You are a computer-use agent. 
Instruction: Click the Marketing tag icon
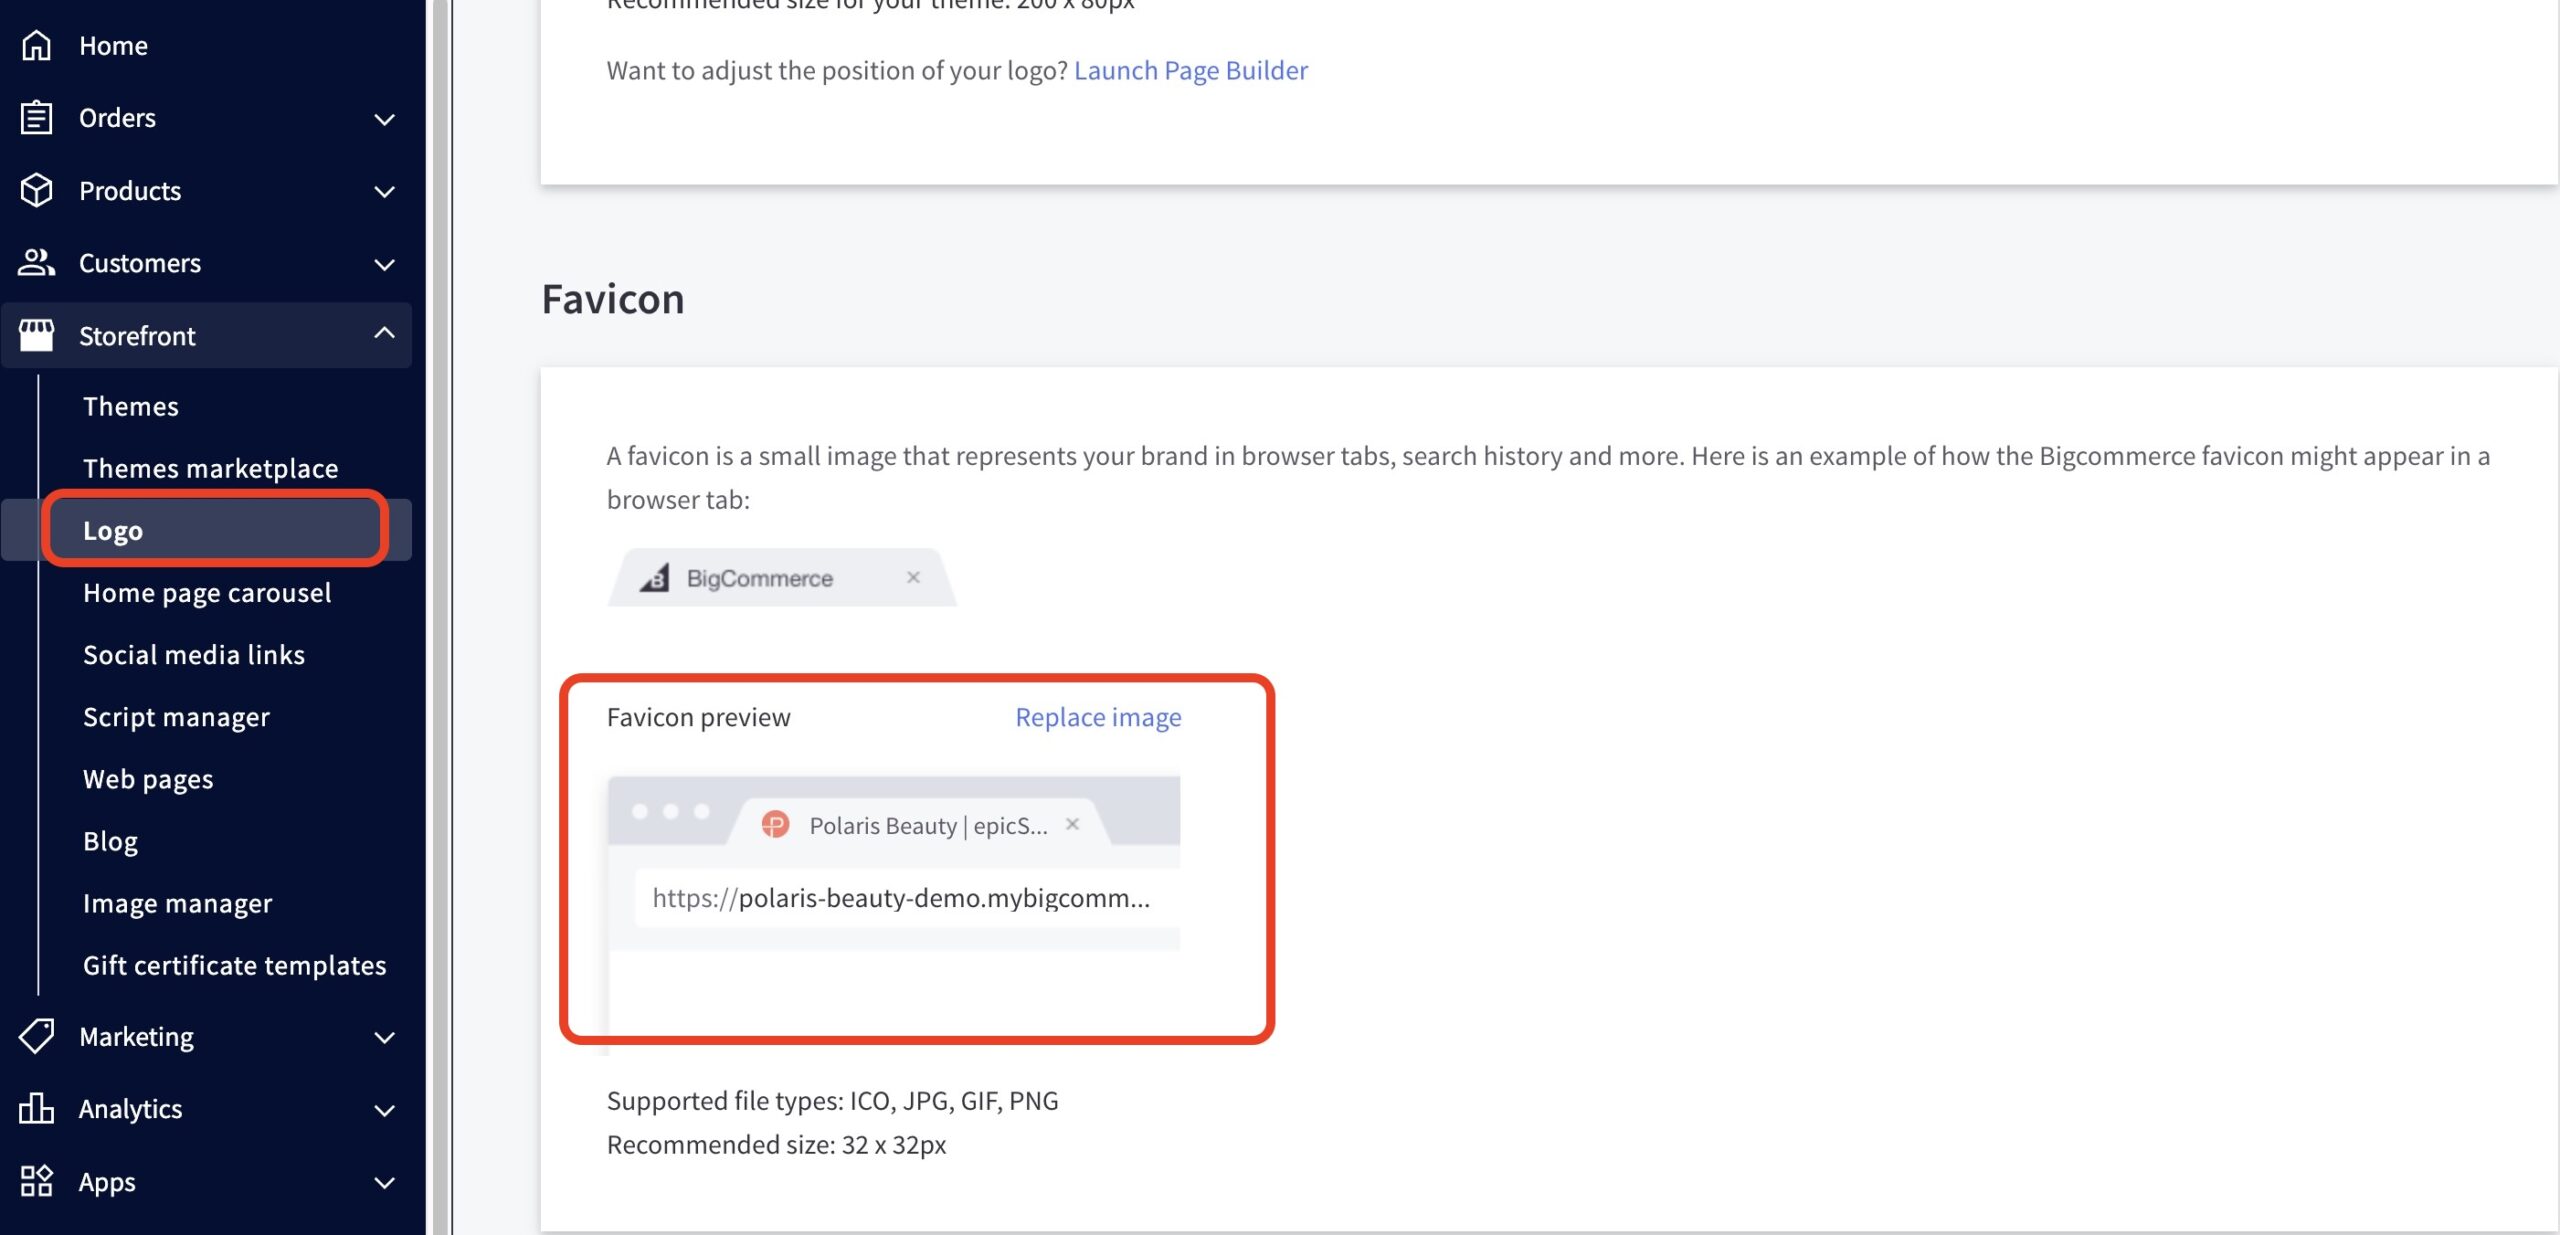37,1037
